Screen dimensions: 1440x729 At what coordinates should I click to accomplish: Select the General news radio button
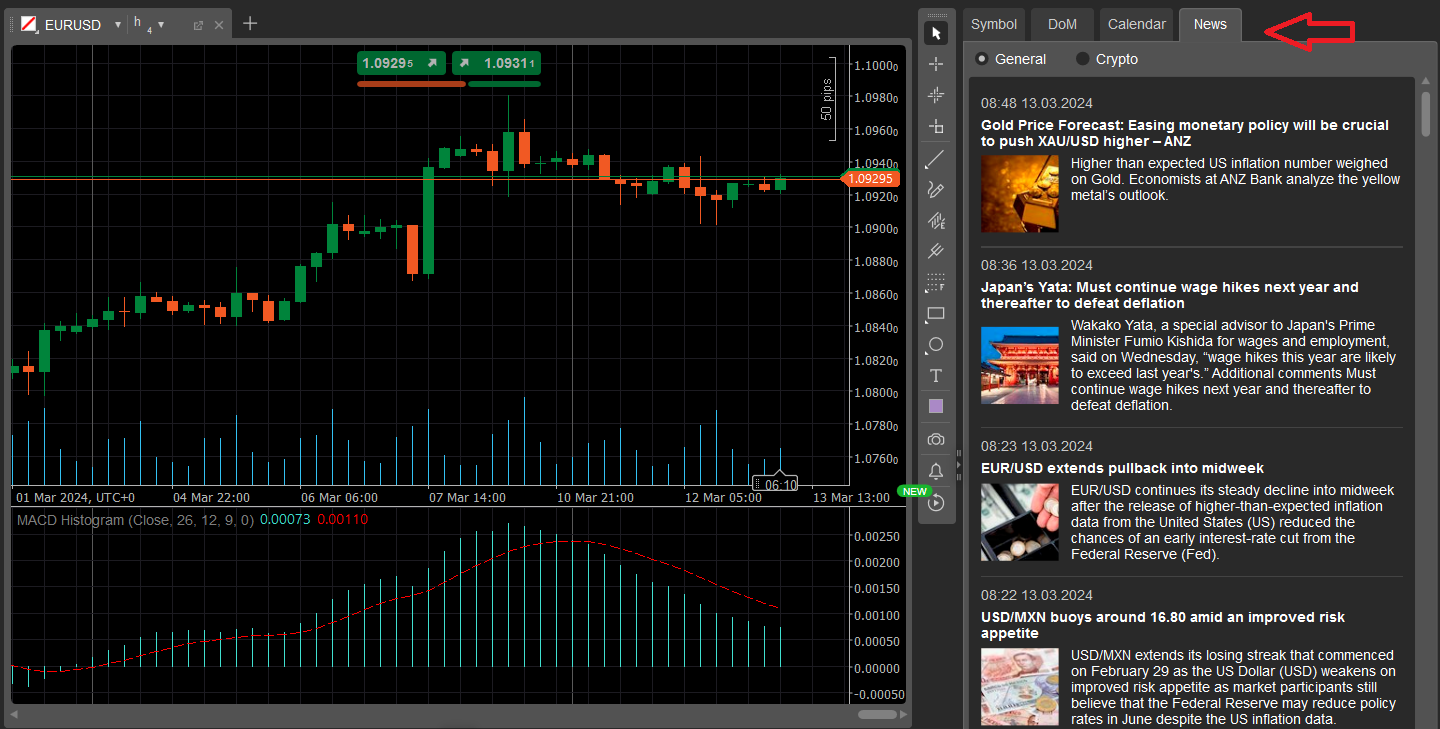point(982,59)
